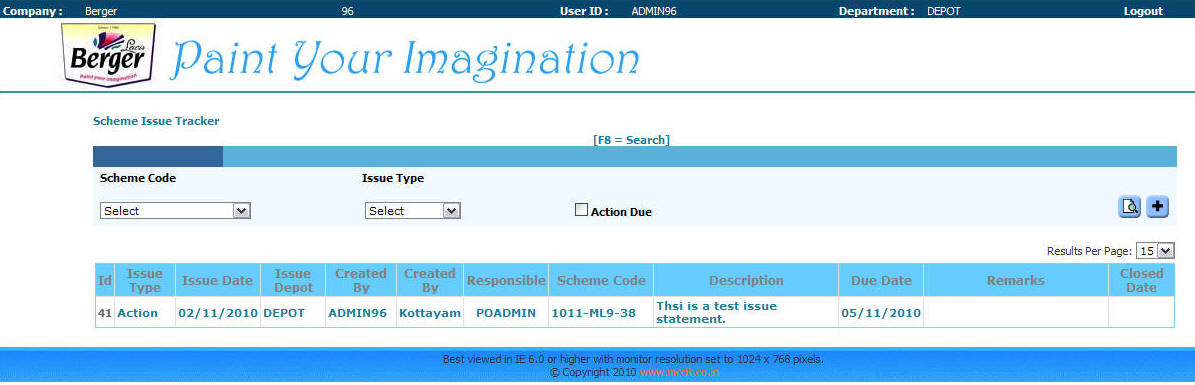1195x385 pixels.
Task: Click the search magnifier icon button
Action: click(1129, 206)
